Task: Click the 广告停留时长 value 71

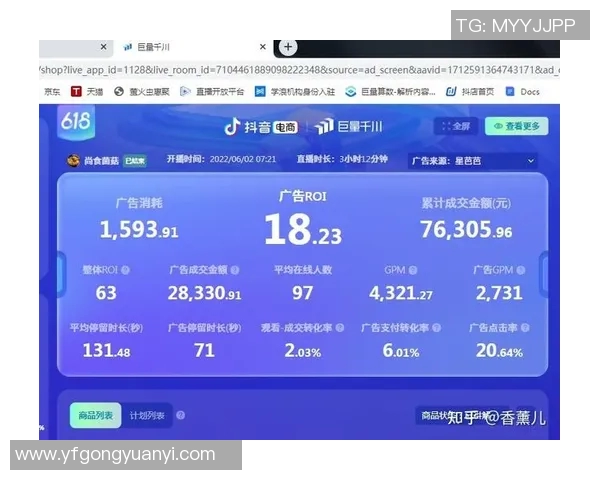Action: (204, 351)
